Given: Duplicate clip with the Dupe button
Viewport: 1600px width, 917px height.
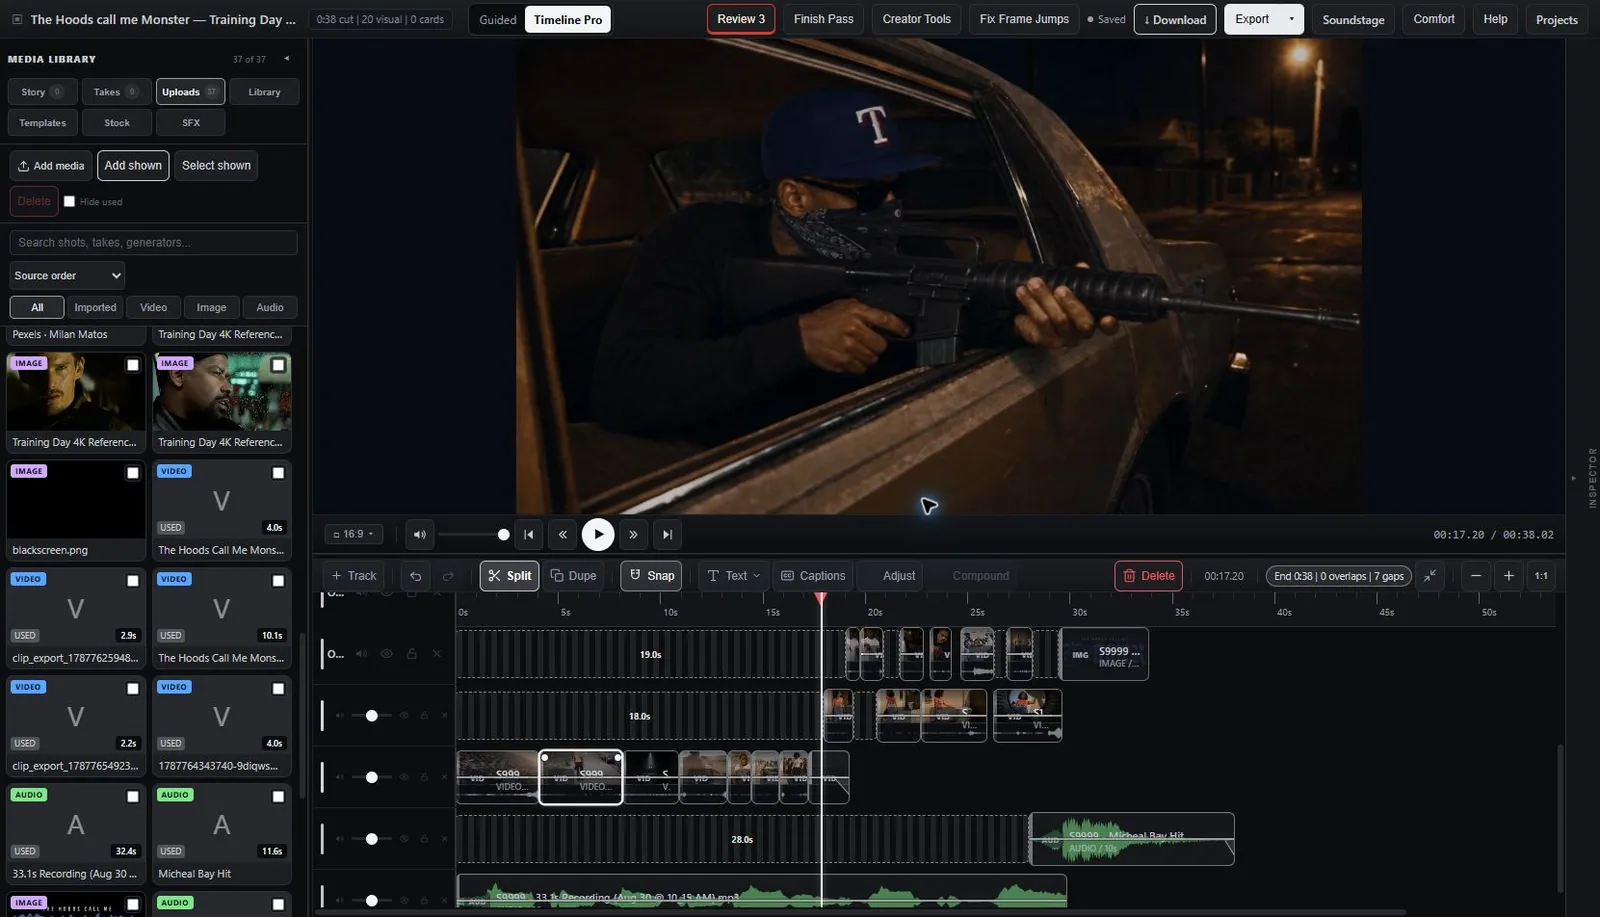Looking at the screenshot, I should (574, 576).
